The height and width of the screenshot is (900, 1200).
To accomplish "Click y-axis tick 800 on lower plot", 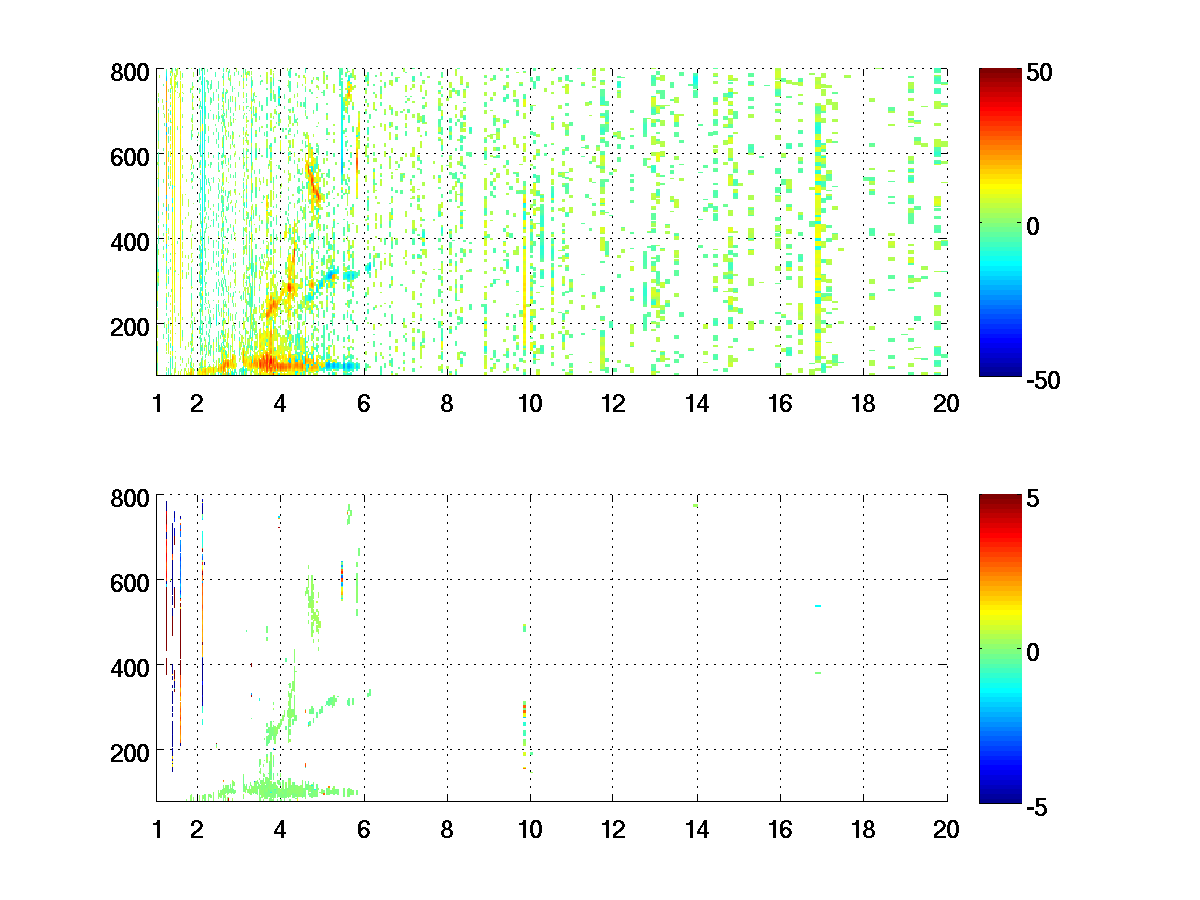I will click(x=131, y=497).
